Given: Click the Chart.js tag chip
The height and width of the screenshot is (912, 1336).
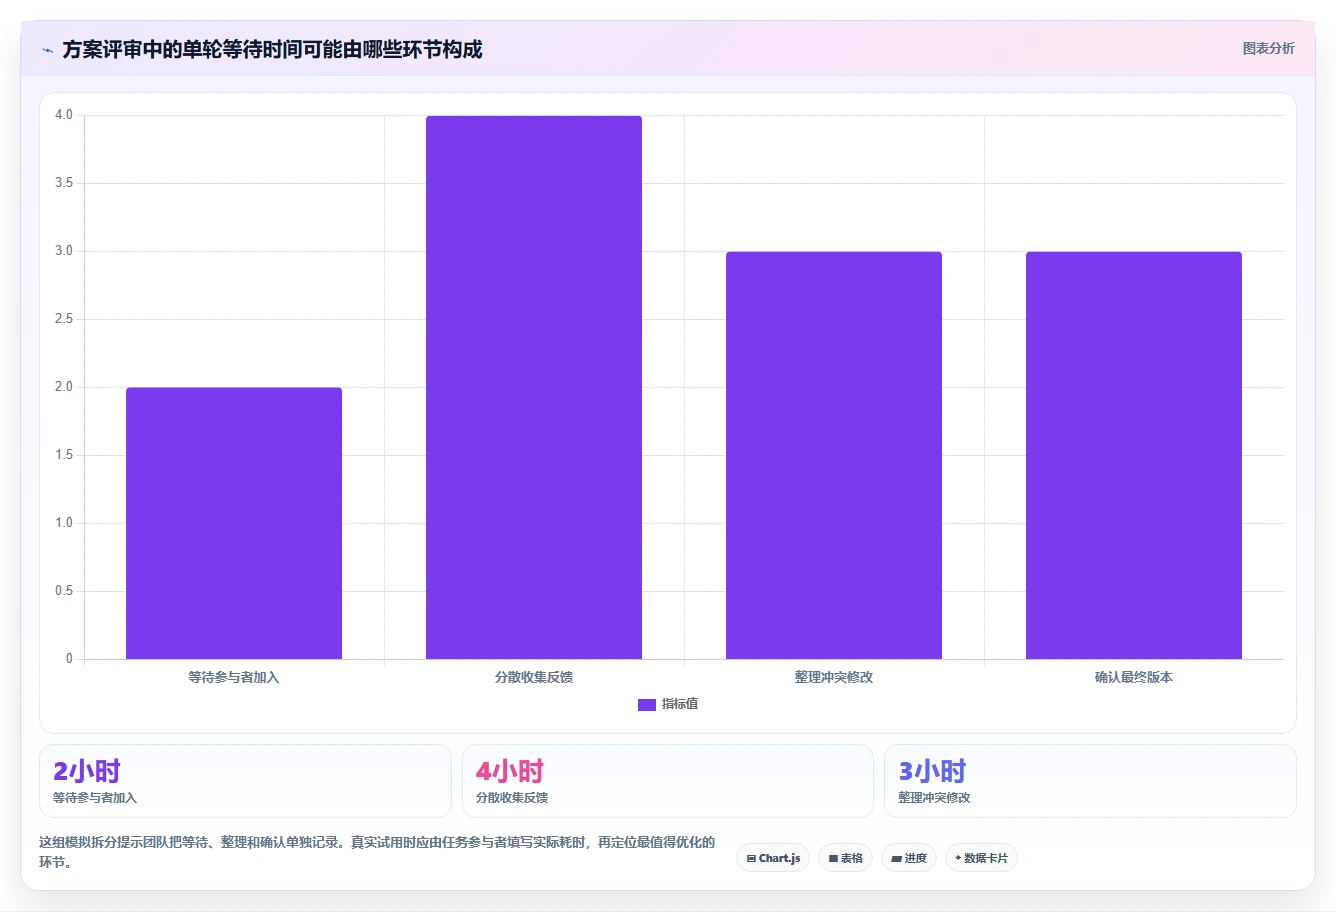Looking at the screenshot, I should [x=773, y=858].
